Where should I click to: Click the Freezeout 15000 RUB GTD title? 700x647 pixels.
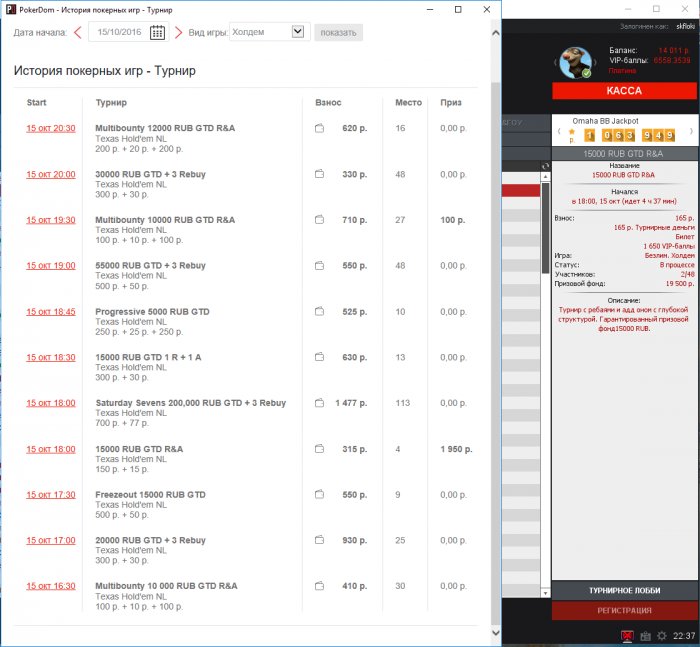(x=150, y=495)
